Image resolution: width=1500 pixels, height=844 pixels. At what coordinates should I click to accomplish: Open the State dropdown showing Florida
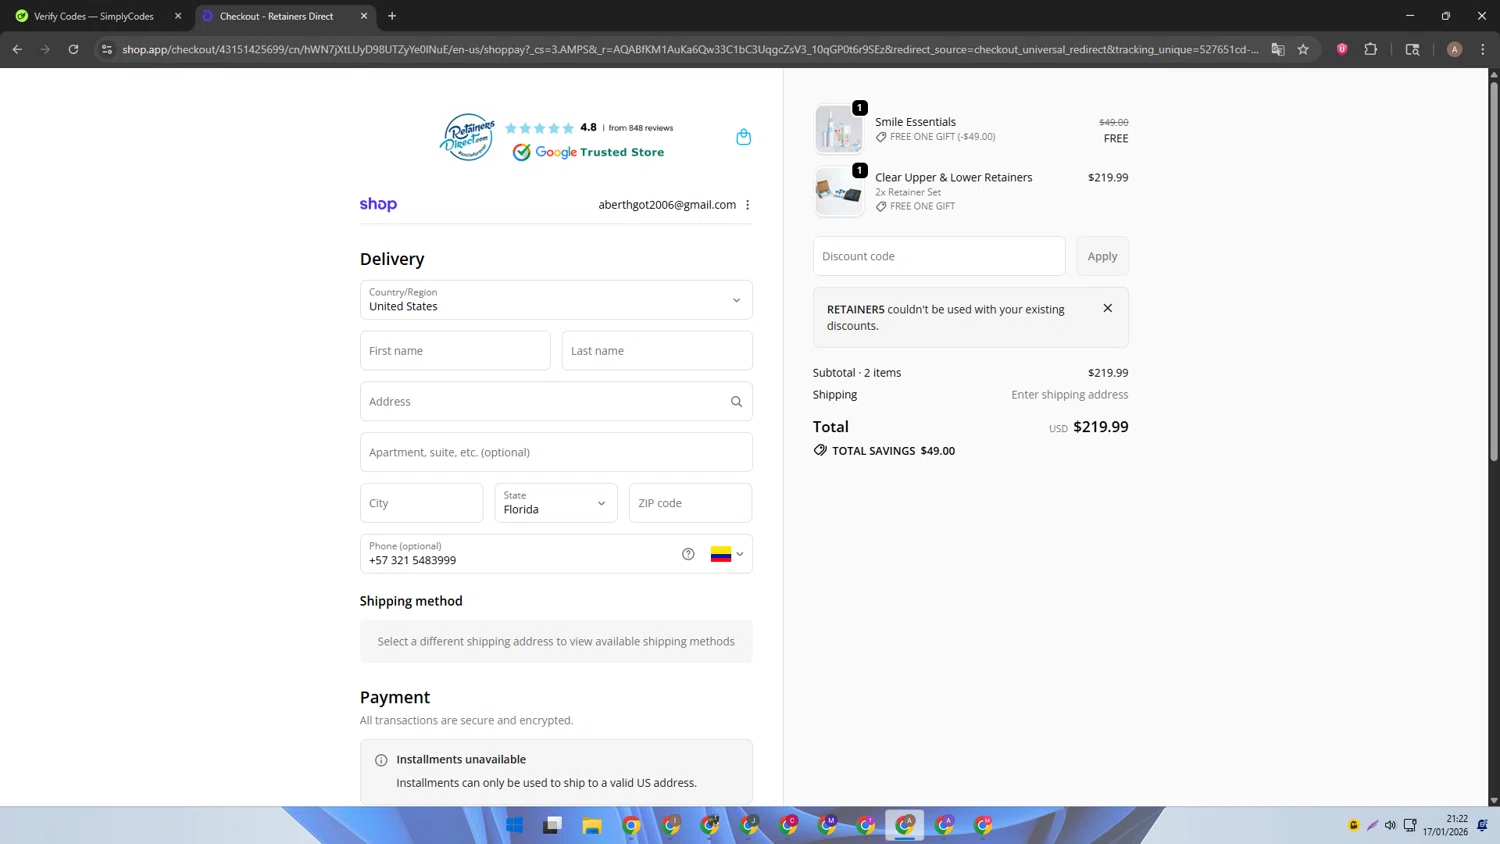coord(556,503)
